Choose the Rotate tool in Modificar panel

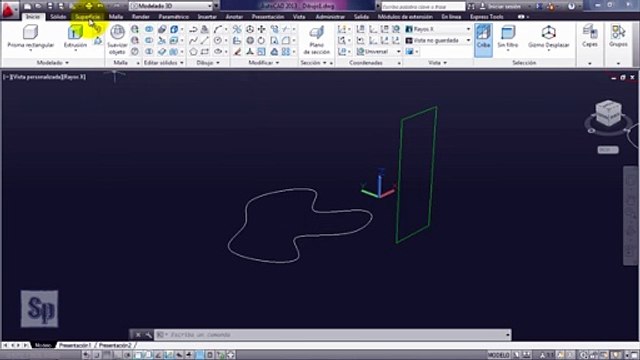coord(261,40)
